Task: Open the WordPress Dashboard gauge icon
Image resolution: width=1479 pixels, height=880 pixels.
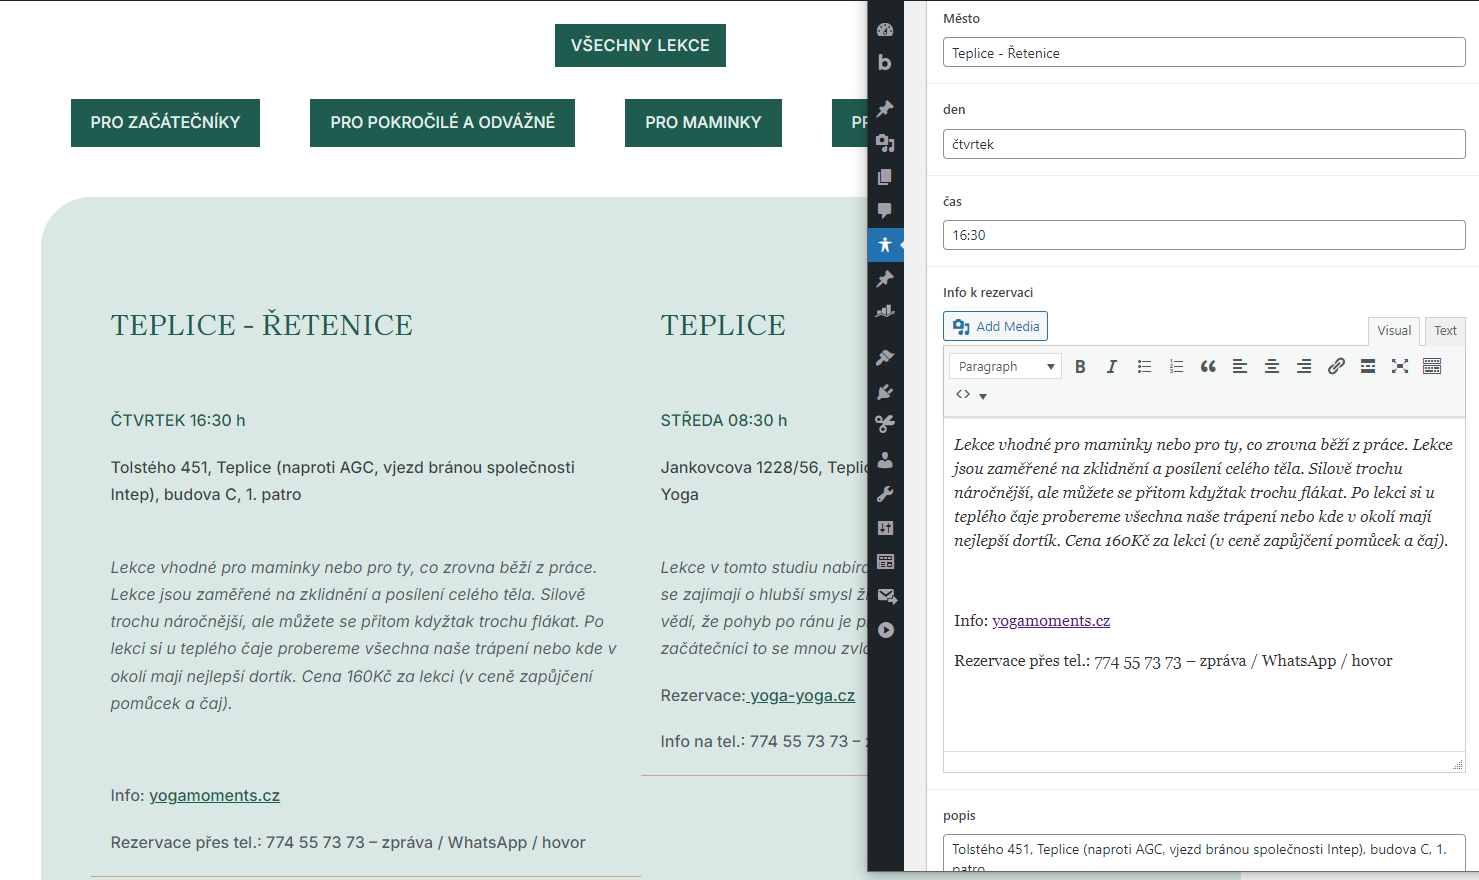Action: [885, 30]
